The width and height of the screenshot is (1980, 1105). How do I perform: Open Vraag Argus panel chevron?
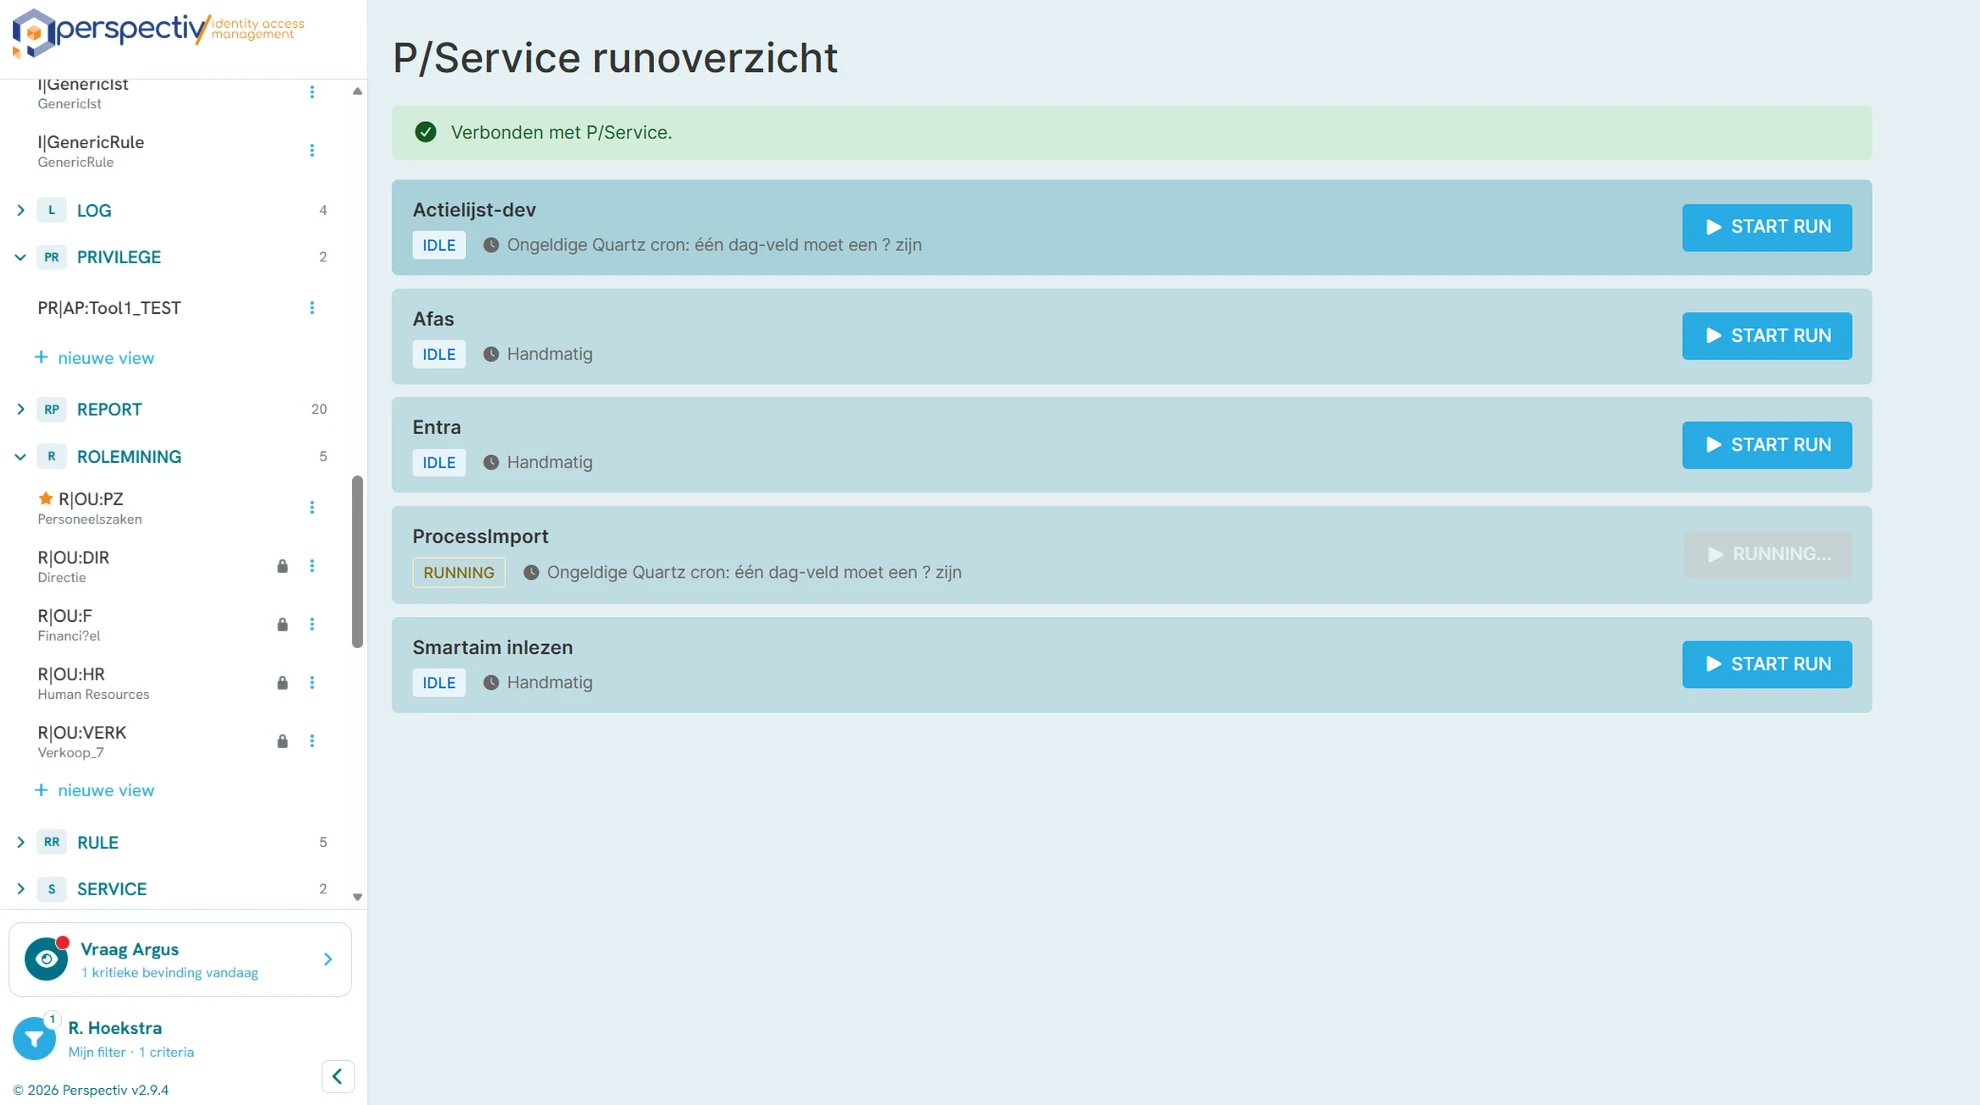[x=328, y=959]
